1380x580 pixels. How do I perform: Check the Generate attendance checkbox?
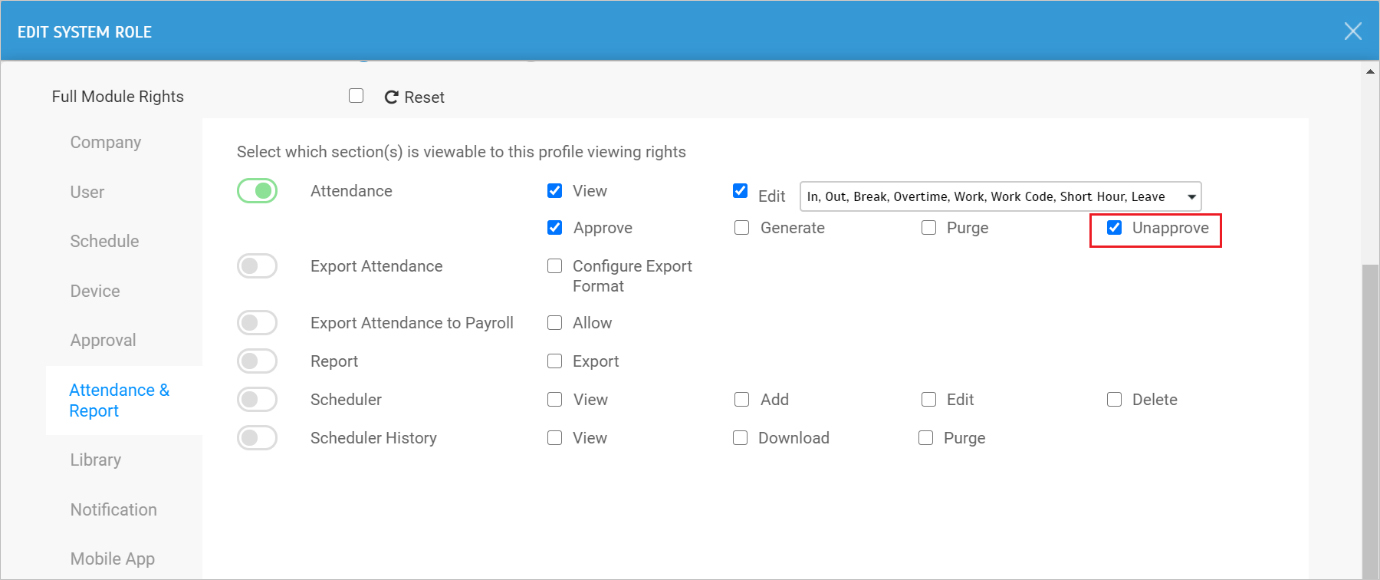click(x=741, y=227)
